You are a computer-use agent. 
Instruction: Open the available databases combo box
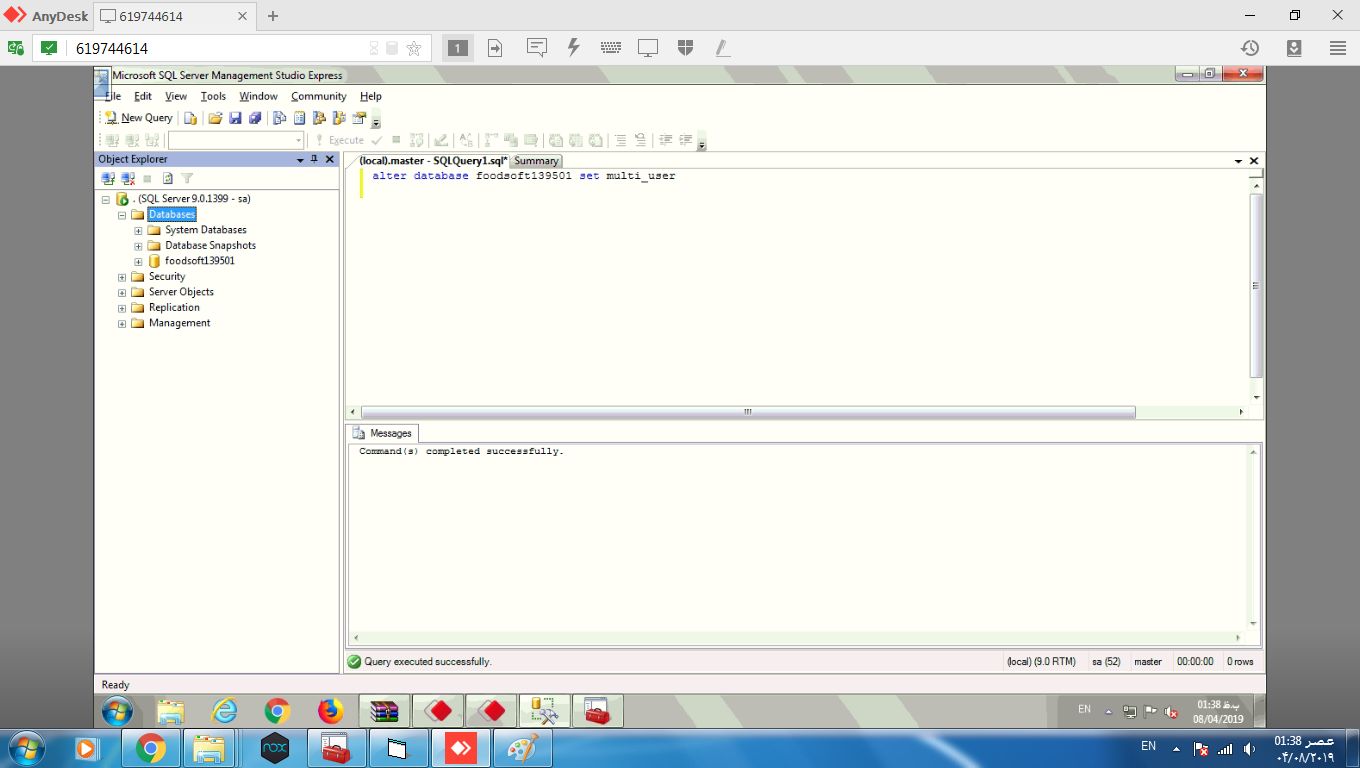[x=298, y=141]
